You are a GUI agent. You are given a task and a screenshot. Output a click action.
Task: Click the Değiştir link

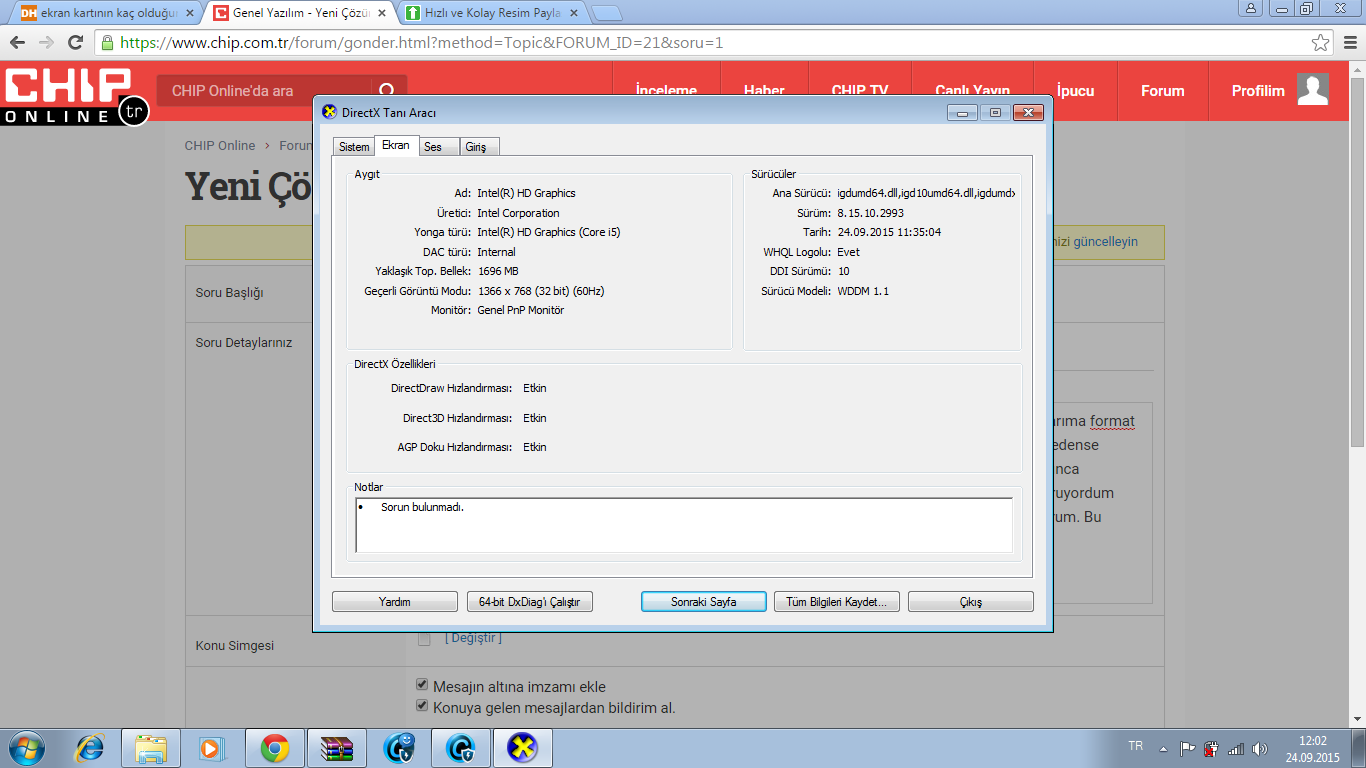click(473, 638)
